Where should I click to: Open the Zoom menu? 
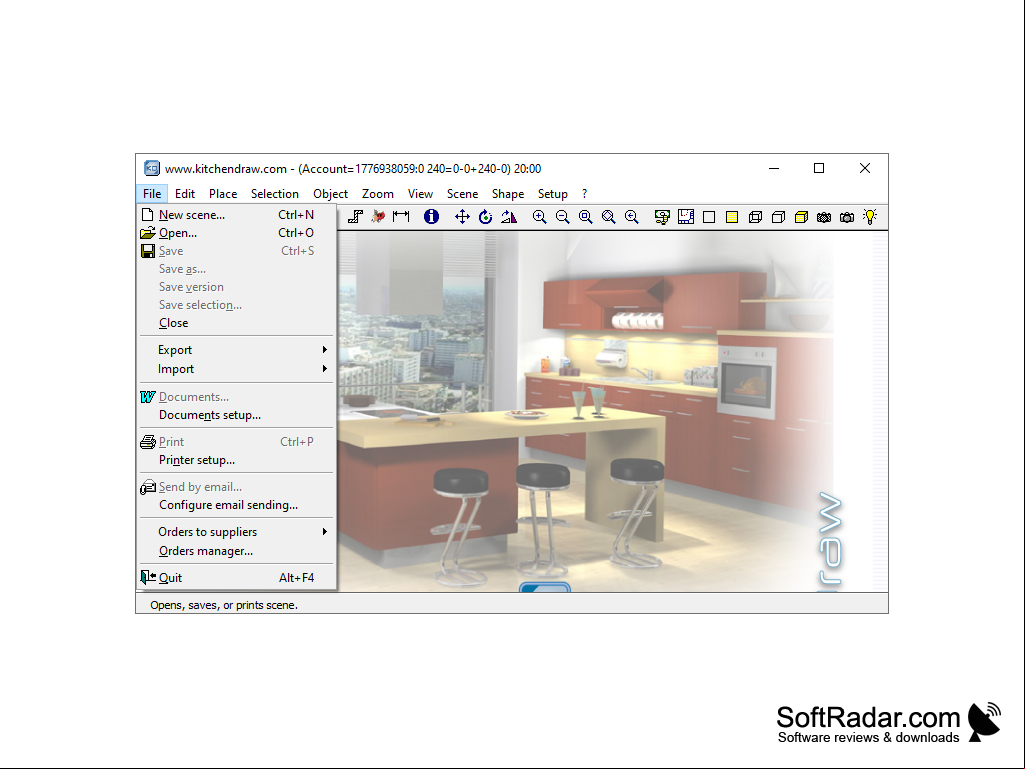pyautogui.click(x=378, y=194)
